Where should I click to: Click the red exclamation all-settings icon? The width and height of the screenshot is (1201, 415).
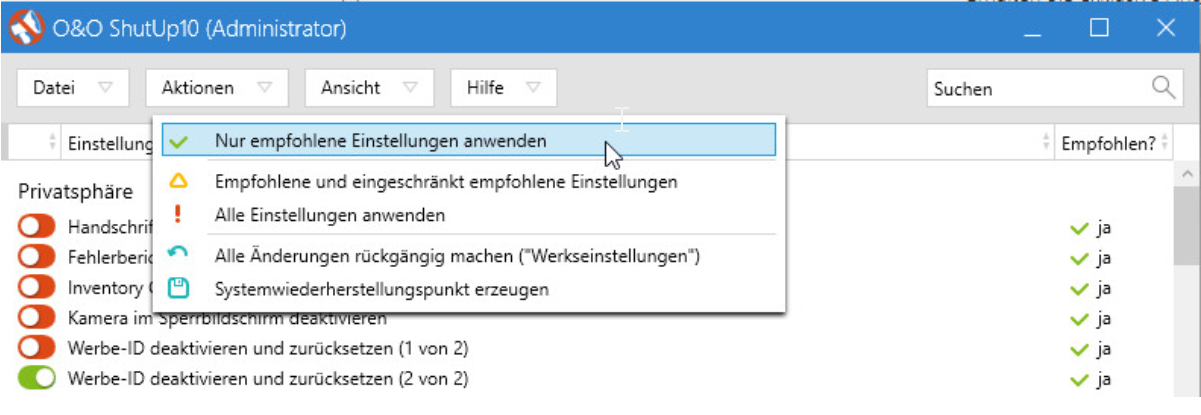pyautogui.click(x=178, y=214)
